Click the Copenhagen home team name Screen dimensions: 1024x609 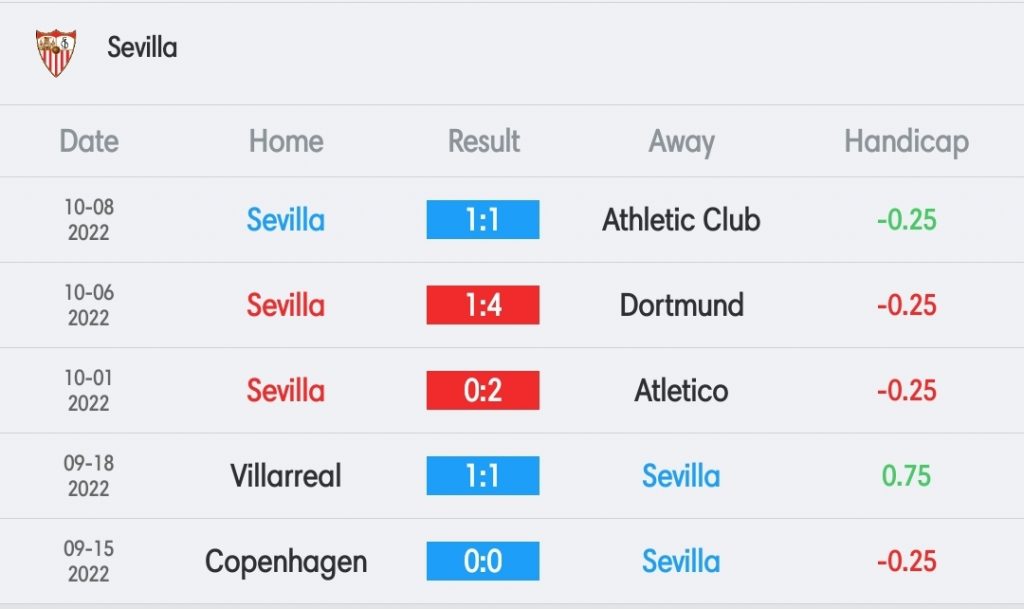coord(286,562)
